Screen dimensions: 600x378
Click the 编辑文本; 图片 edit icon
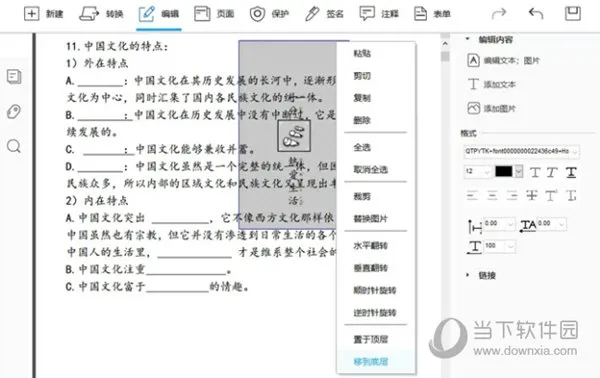click(473, 60)
